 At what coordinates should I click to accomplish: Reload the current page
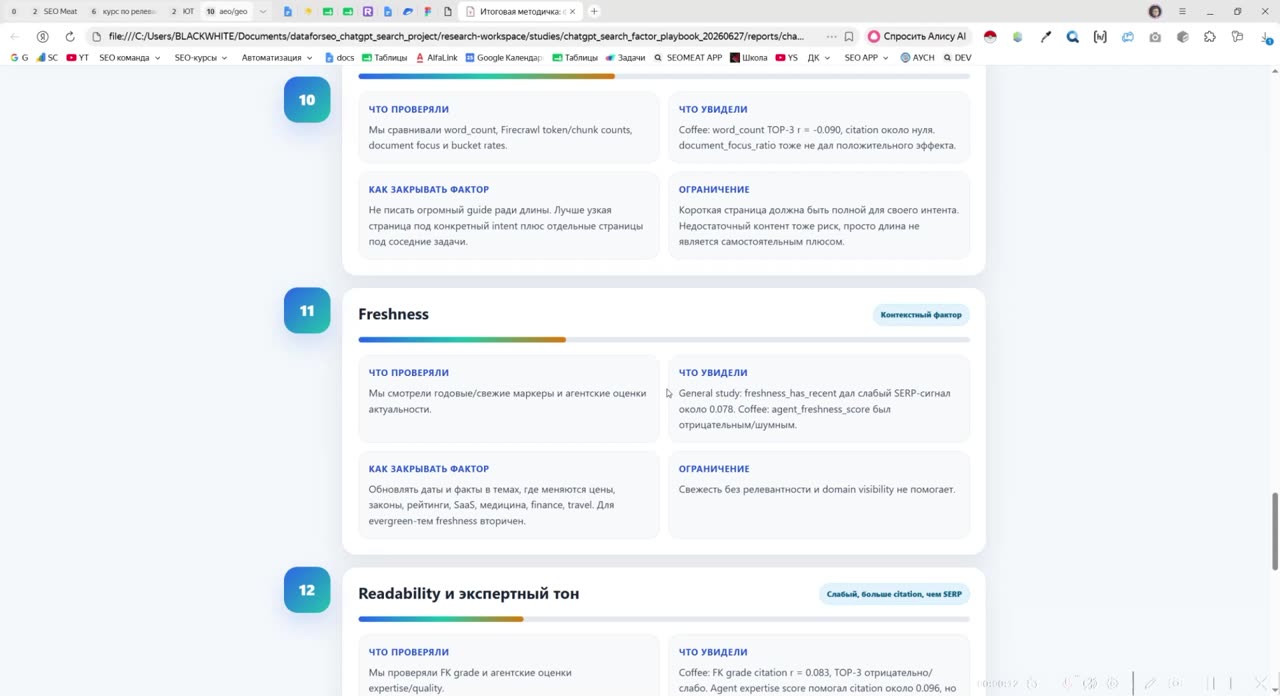[70, 36]
